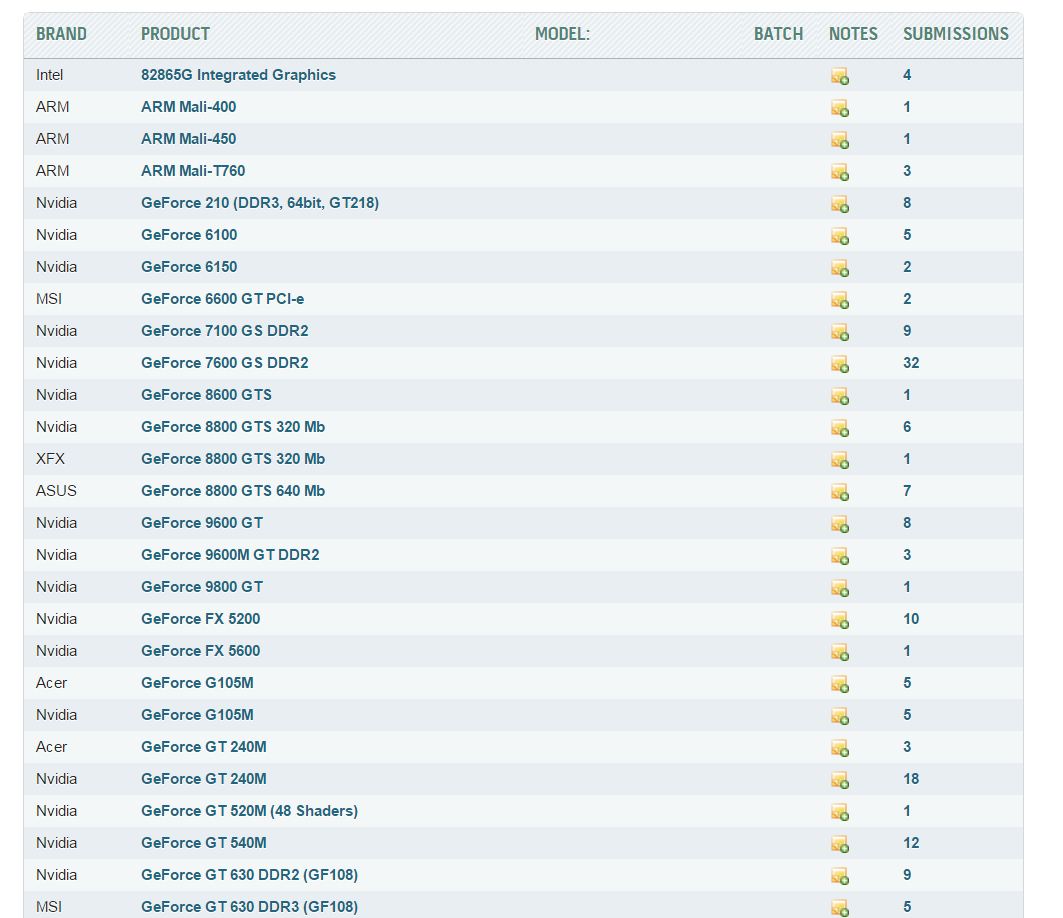Click the MODEL: column header

point(563,34)
